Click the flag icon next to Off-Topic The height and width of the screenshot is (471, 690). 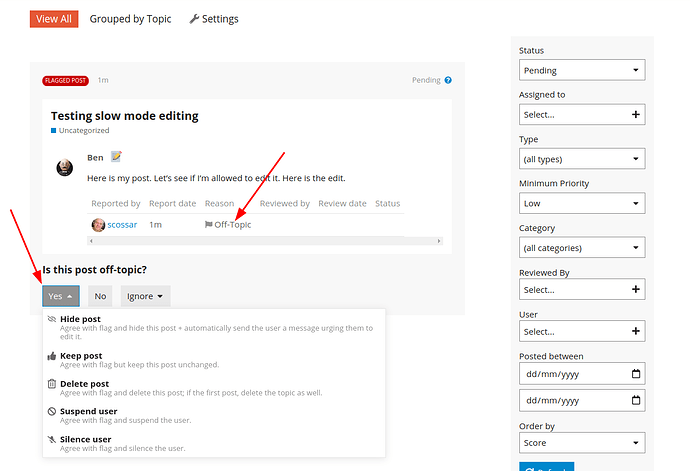[209, 224]
